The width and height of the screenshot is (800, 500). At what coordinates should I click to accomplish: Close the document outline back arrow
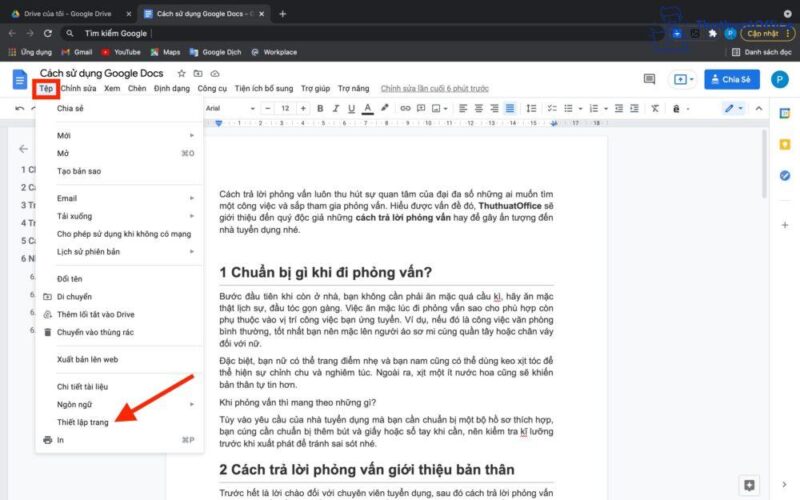click(23, 148)
